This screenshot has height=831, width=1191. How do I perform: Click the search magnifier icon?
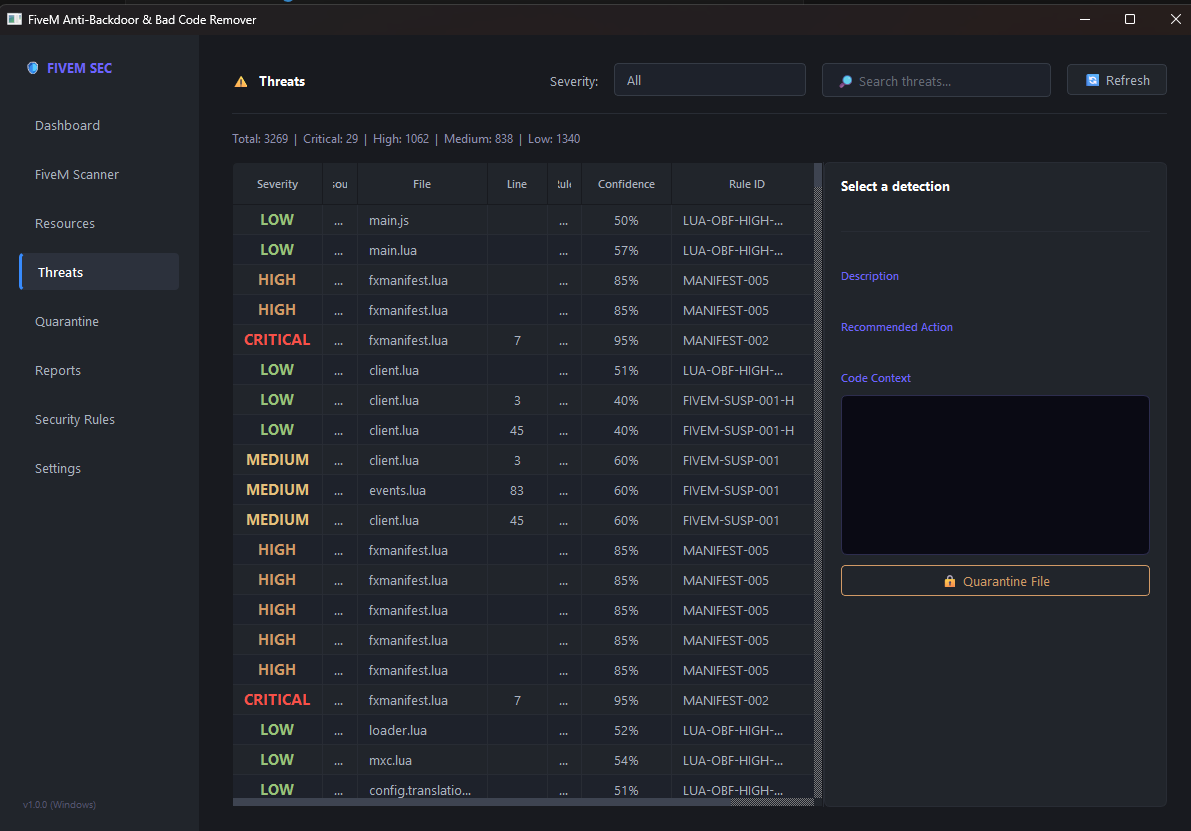pos(845,81)
